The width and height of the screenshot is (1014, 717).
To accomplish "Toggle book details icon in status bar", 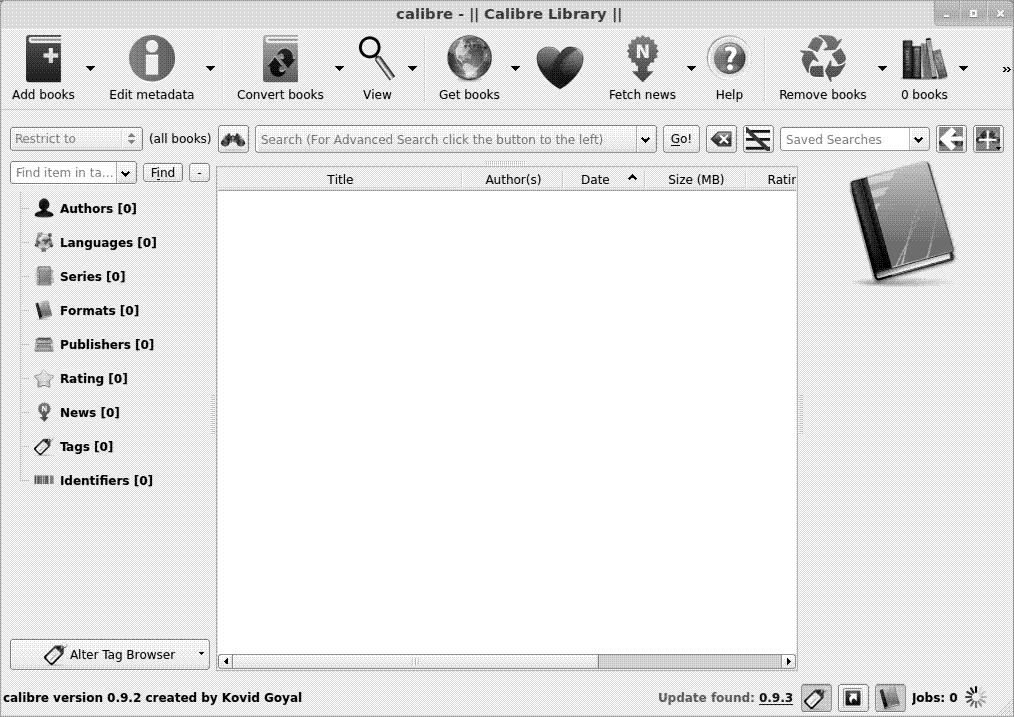I will click(890, 698).
